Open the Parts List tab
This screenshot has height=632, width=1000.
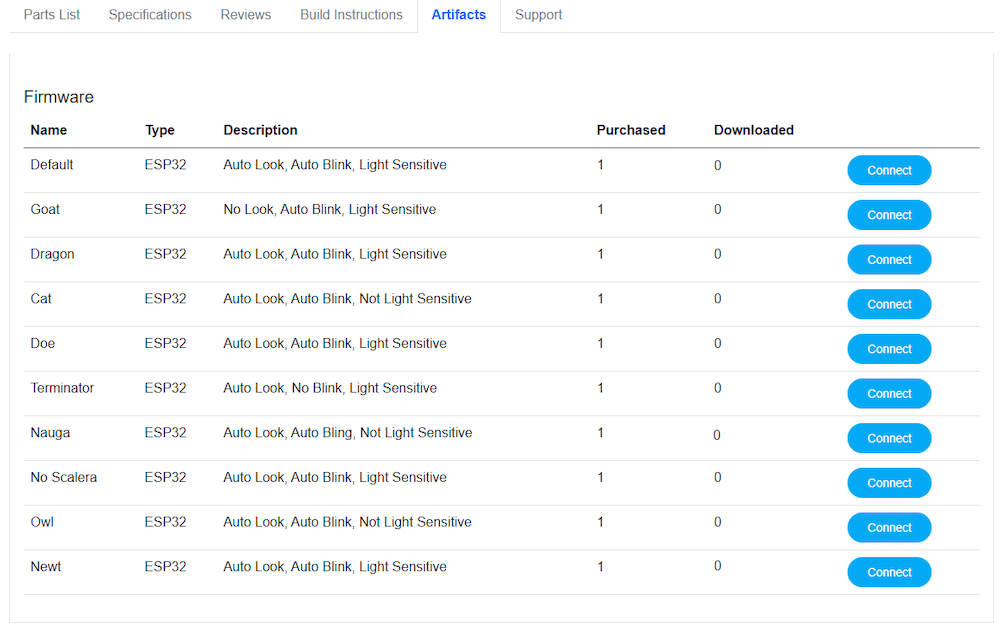point(52,15)
